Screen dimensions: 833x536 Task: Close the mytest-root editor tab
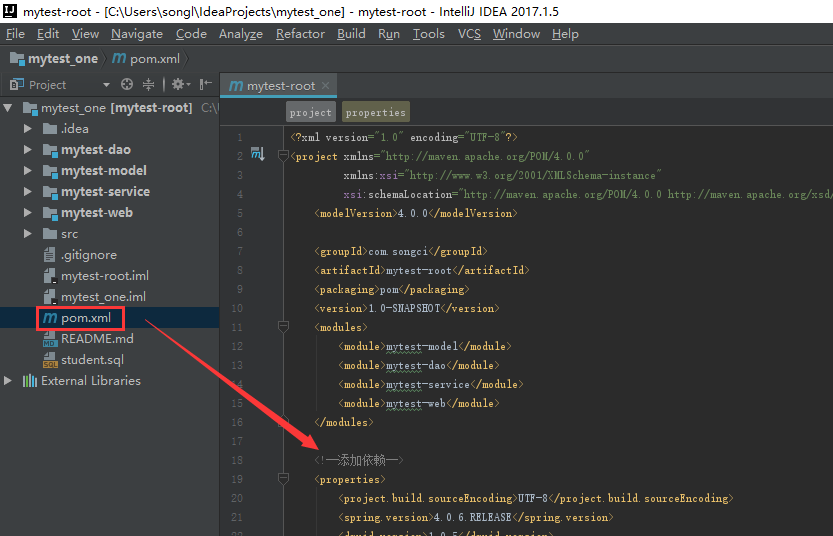point(326,86)
